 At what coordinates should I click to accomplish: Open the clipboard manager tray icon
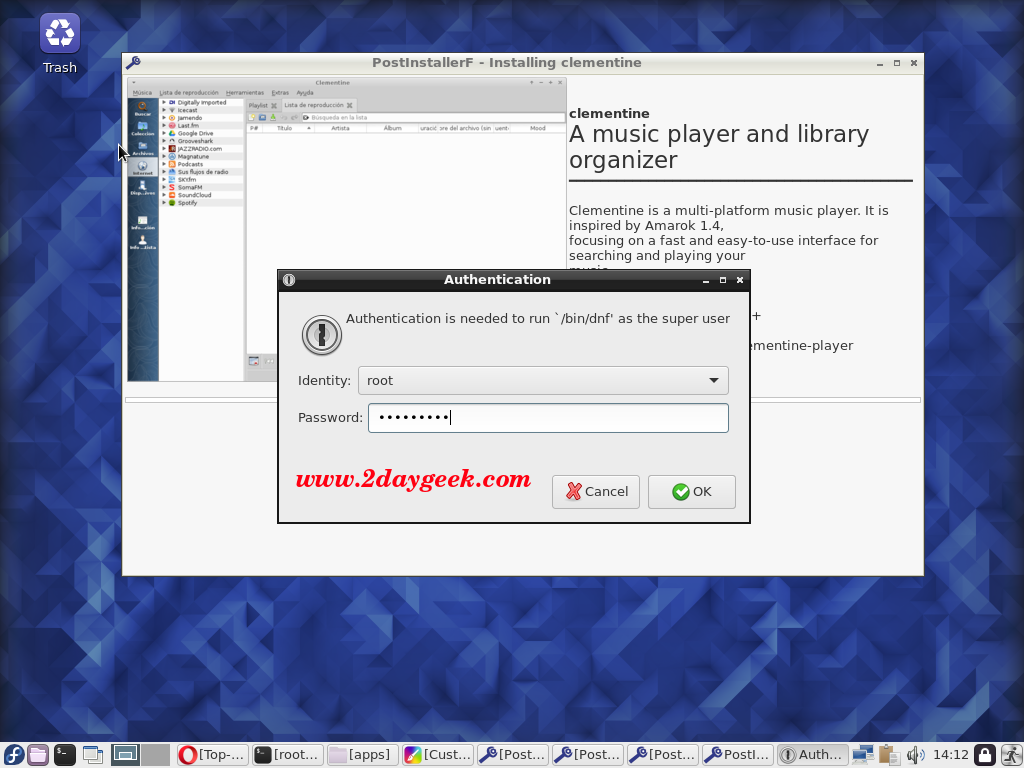click(x=889, y=755)
